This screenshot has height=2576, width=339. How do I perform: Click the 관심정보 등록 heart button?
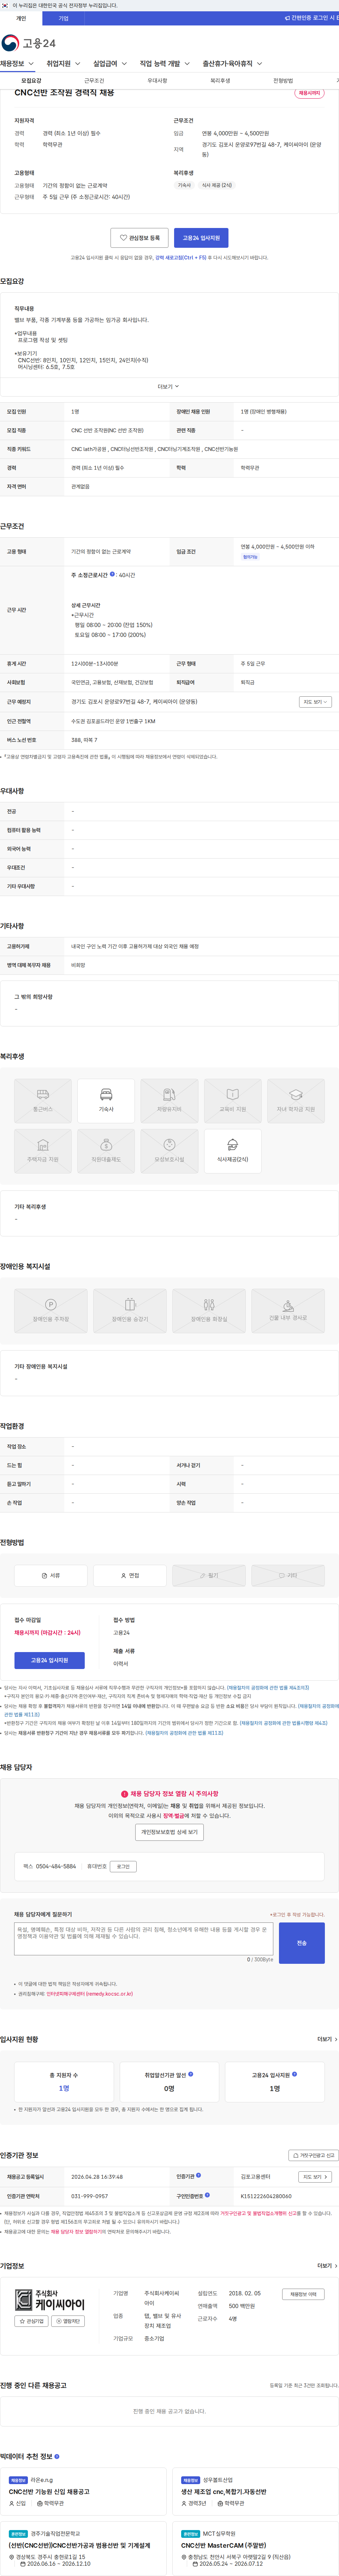click(x=139, y=238)
